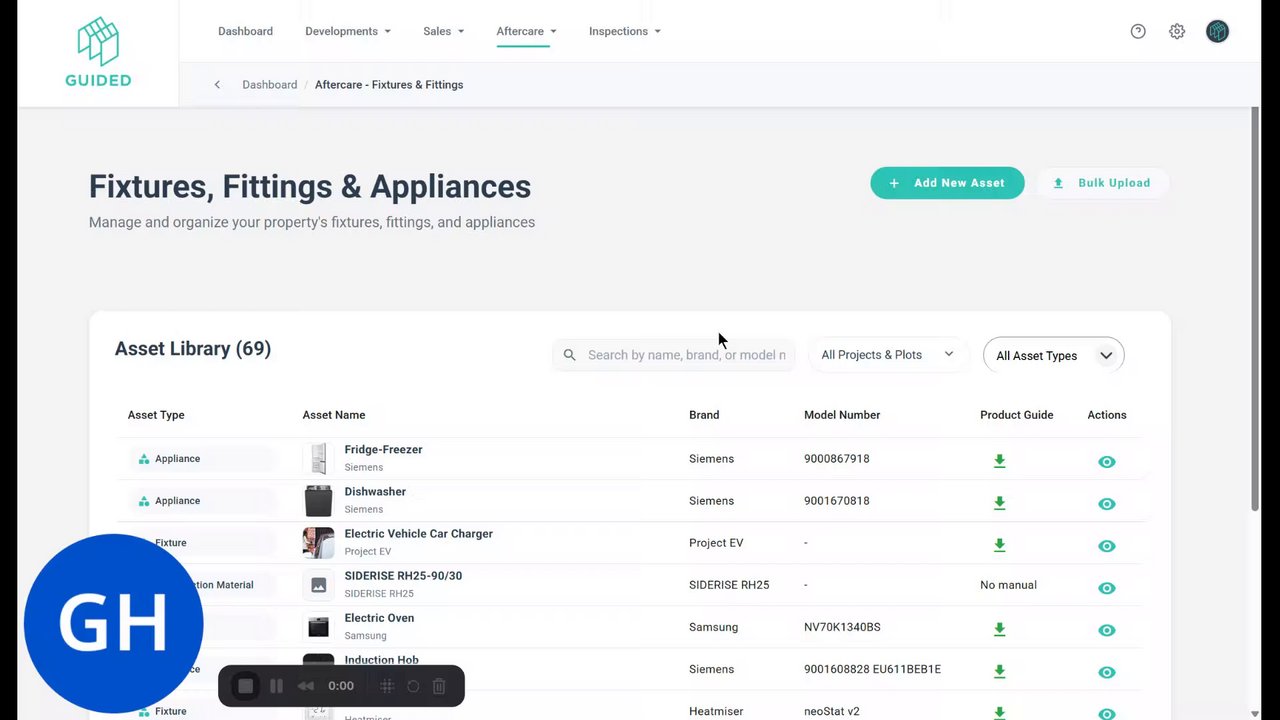View the Electric Oven asset
Image resolution: width=1280 pixels, height=720 pixels.
tap(1106, 630)
